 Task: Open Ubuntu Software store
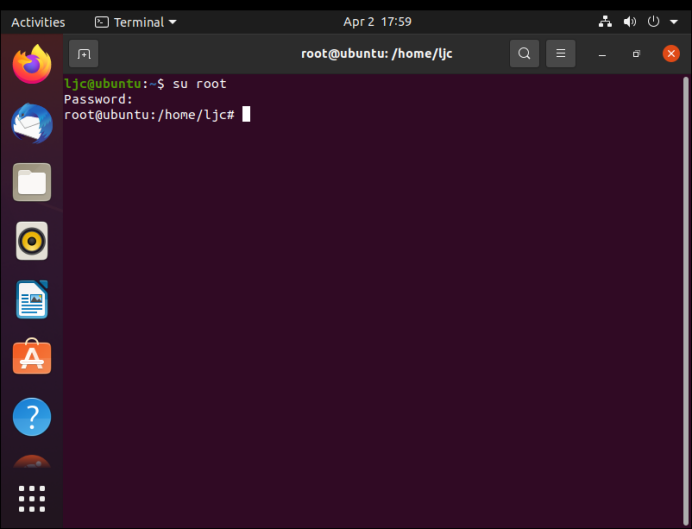coord(32,356)
